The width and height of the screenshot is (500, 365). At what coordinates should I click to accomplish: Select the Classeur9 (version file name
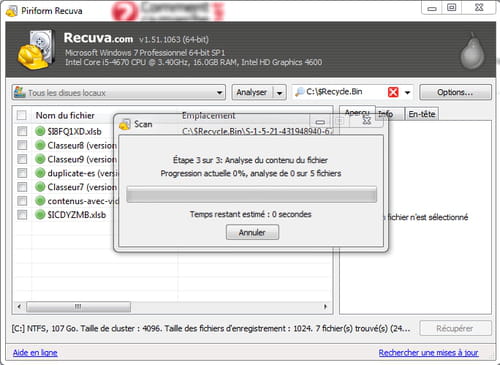[82, 159]
